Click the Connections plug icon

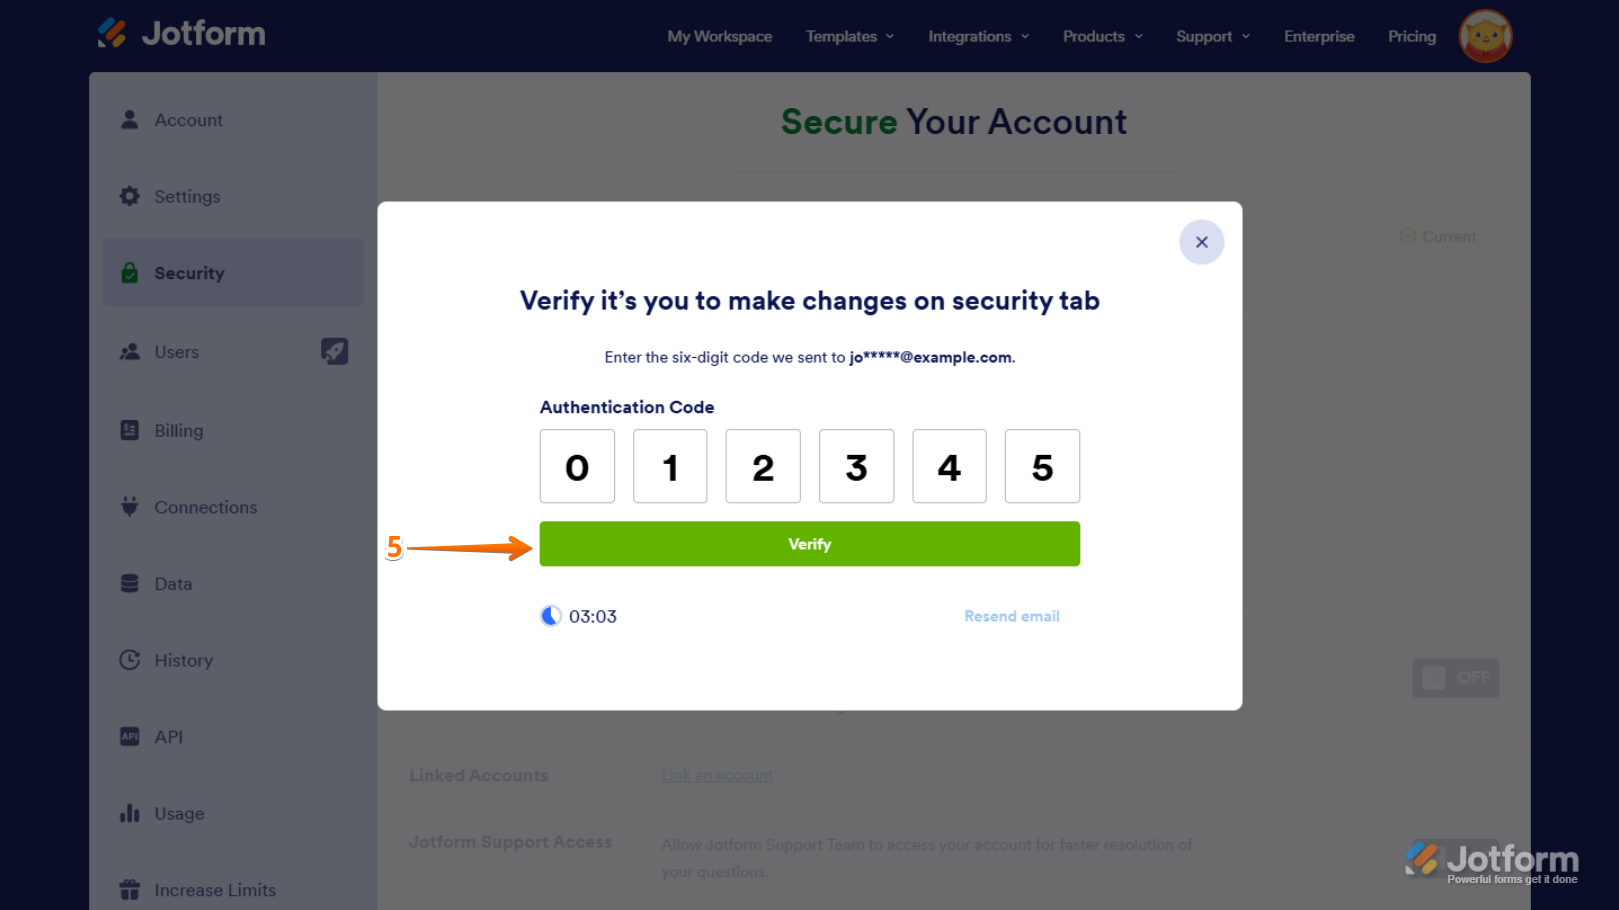130,507
